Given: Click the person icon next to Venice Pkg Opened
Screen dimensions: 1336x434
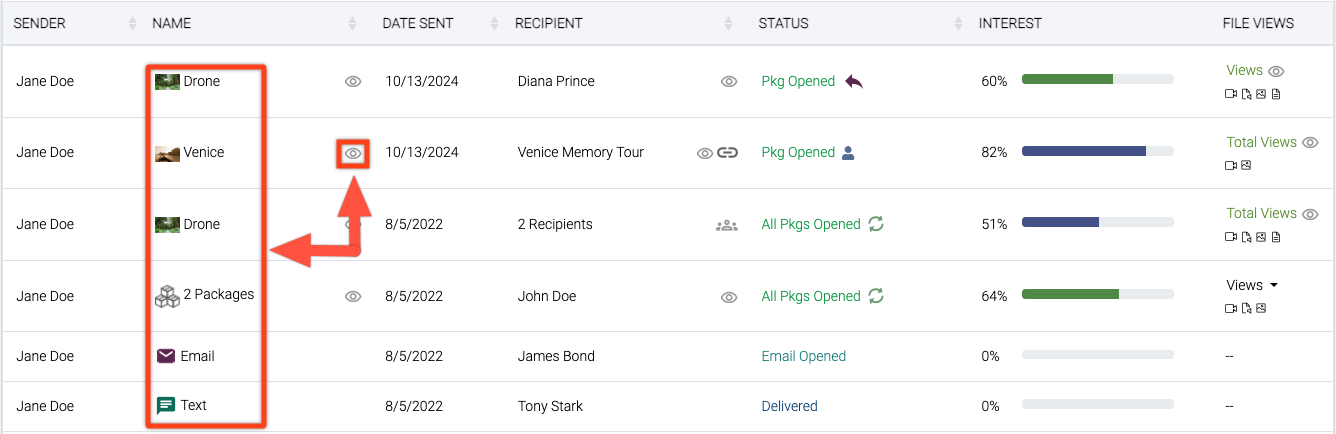Looking at the screenshot, I should 848,153.
